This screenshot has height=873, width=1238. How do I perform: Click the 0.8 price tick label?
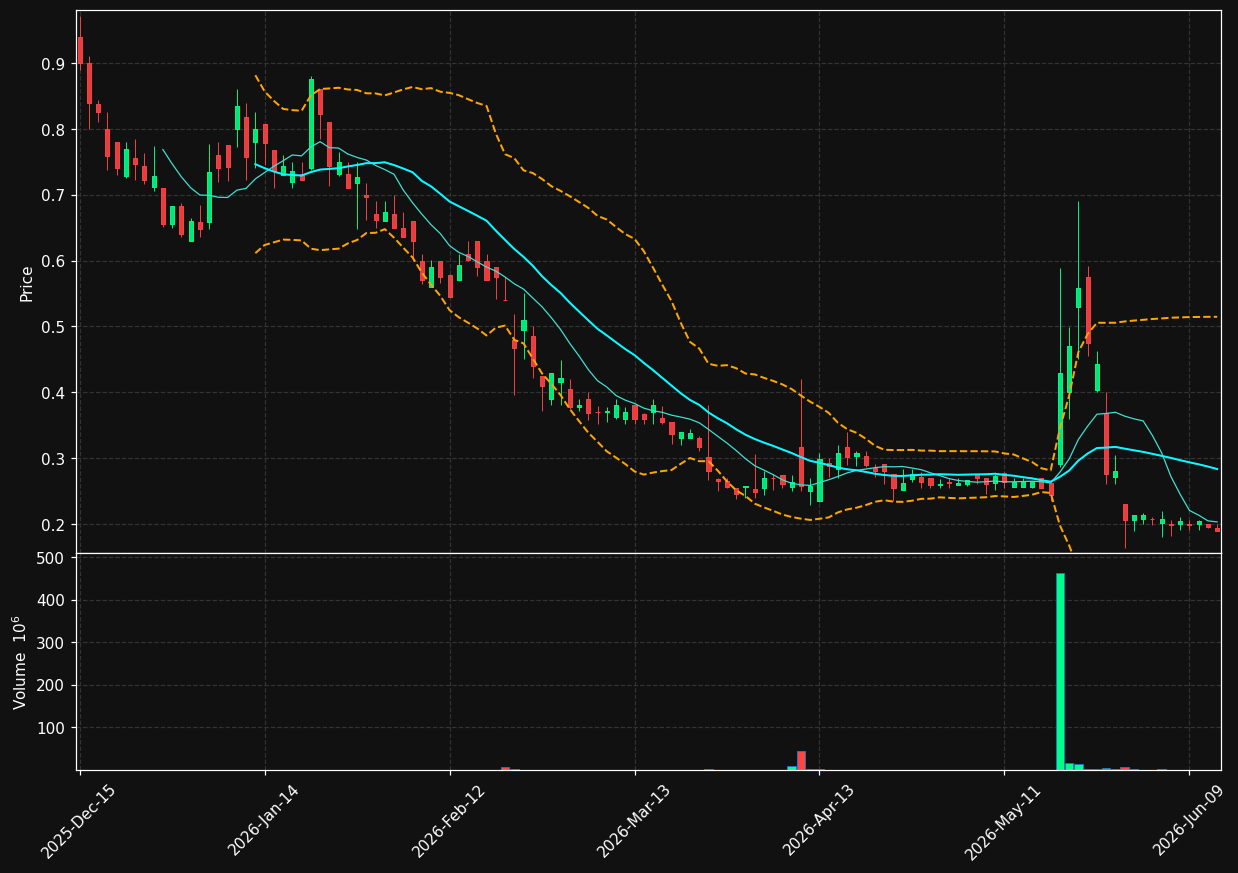(53, 130)
